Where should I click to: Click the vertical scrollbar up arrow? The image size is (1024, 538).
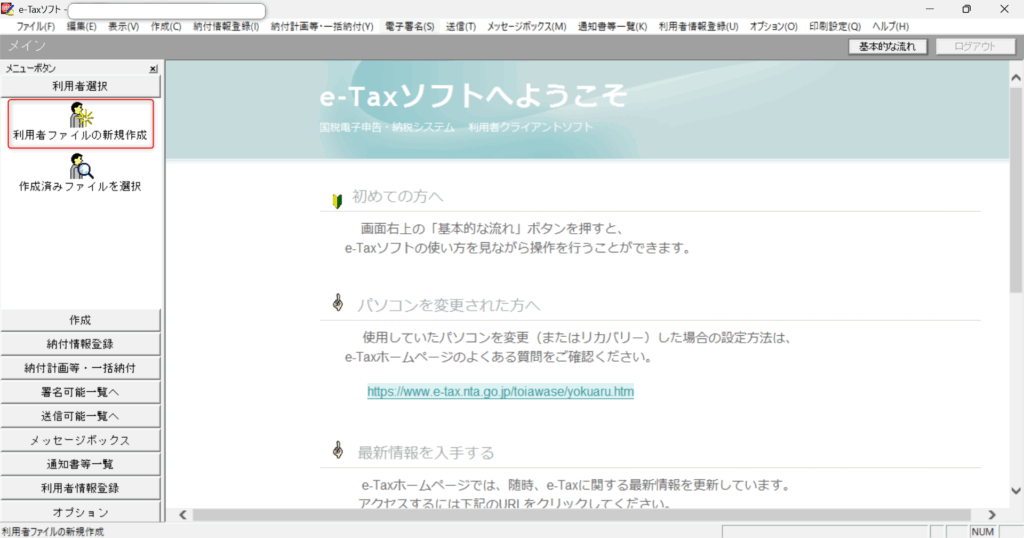pyautogui.click(x=1016, y=78)
